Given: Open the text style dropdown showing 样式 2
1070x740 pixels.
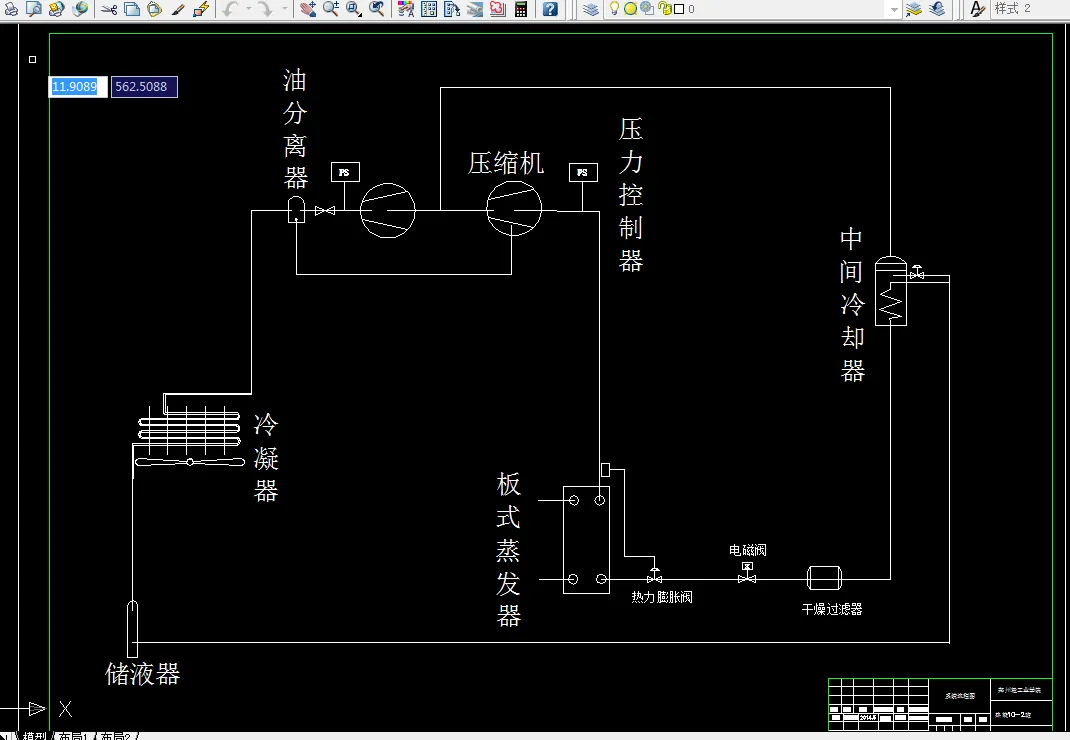Looking at the screenshot, I should click(1029, 9).
